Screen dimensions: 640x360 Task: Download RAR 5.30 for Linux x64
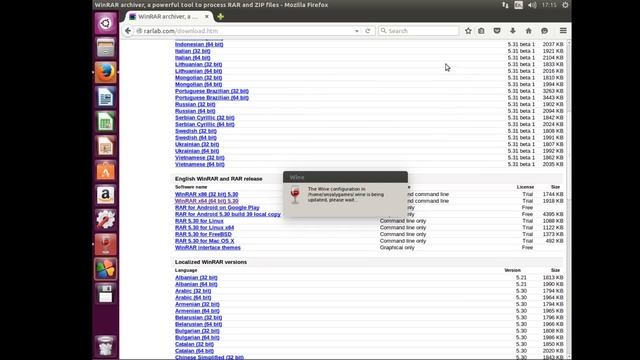(x=204, y=227)
